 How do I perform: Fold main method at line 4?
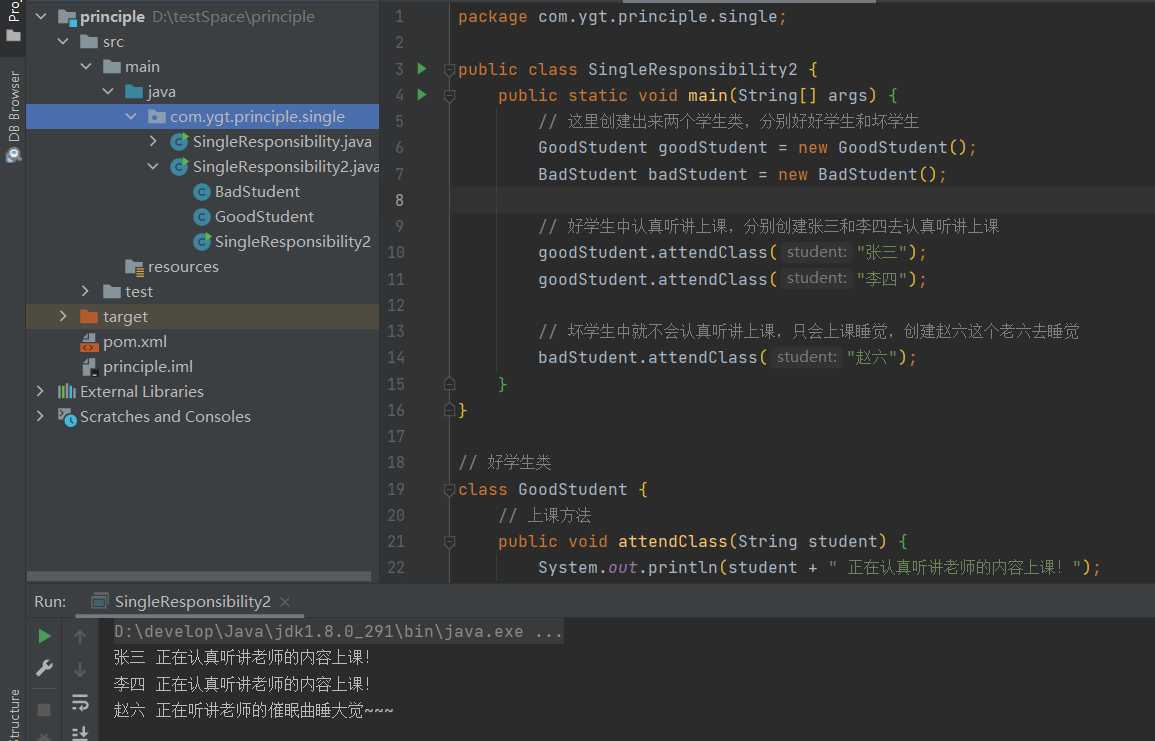click(x=449, y=96)
